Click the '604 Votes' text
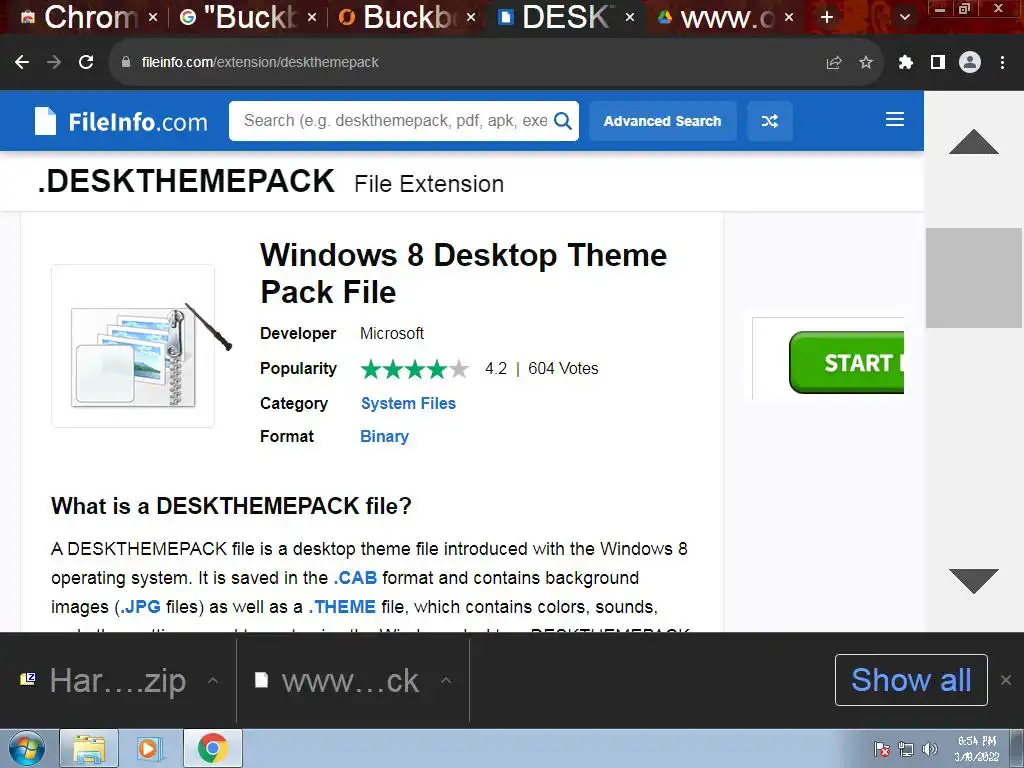 pos(563,369)
